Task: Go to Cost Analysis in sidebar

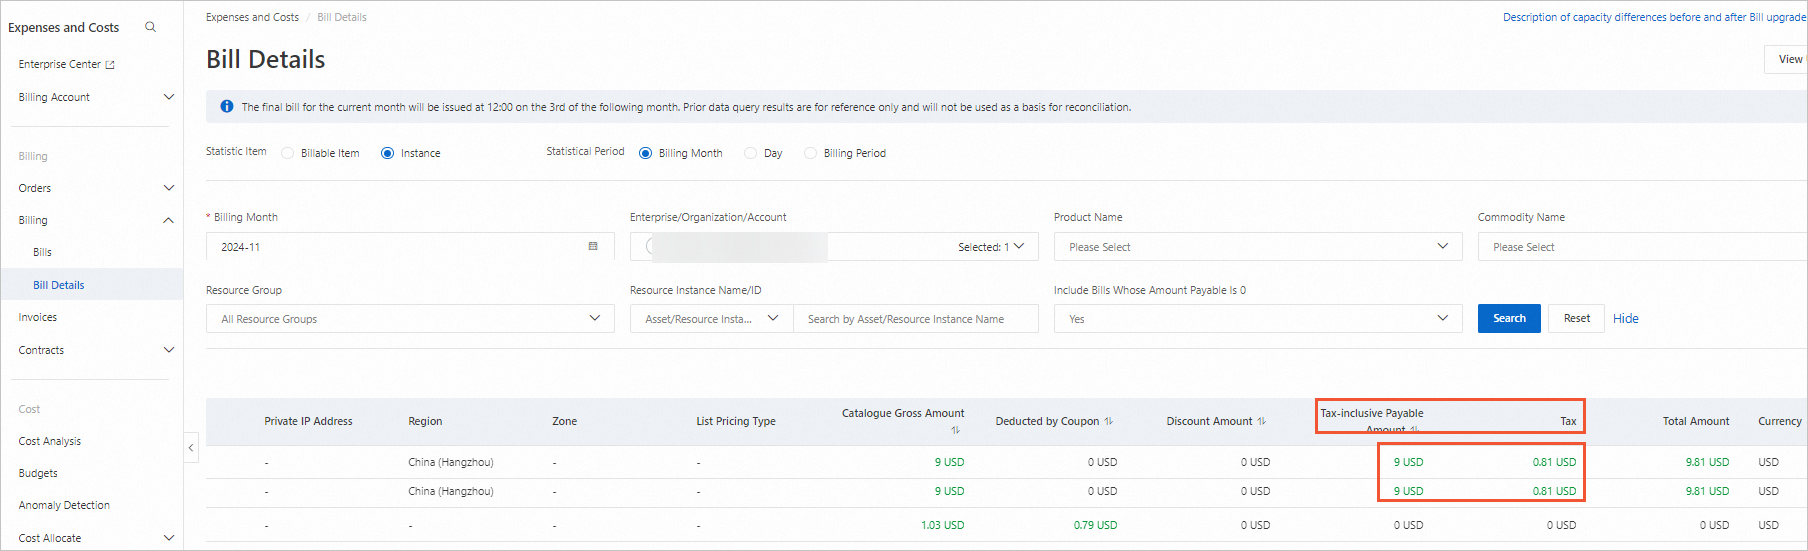Action: pyautogui.click(x=50, y=441)
